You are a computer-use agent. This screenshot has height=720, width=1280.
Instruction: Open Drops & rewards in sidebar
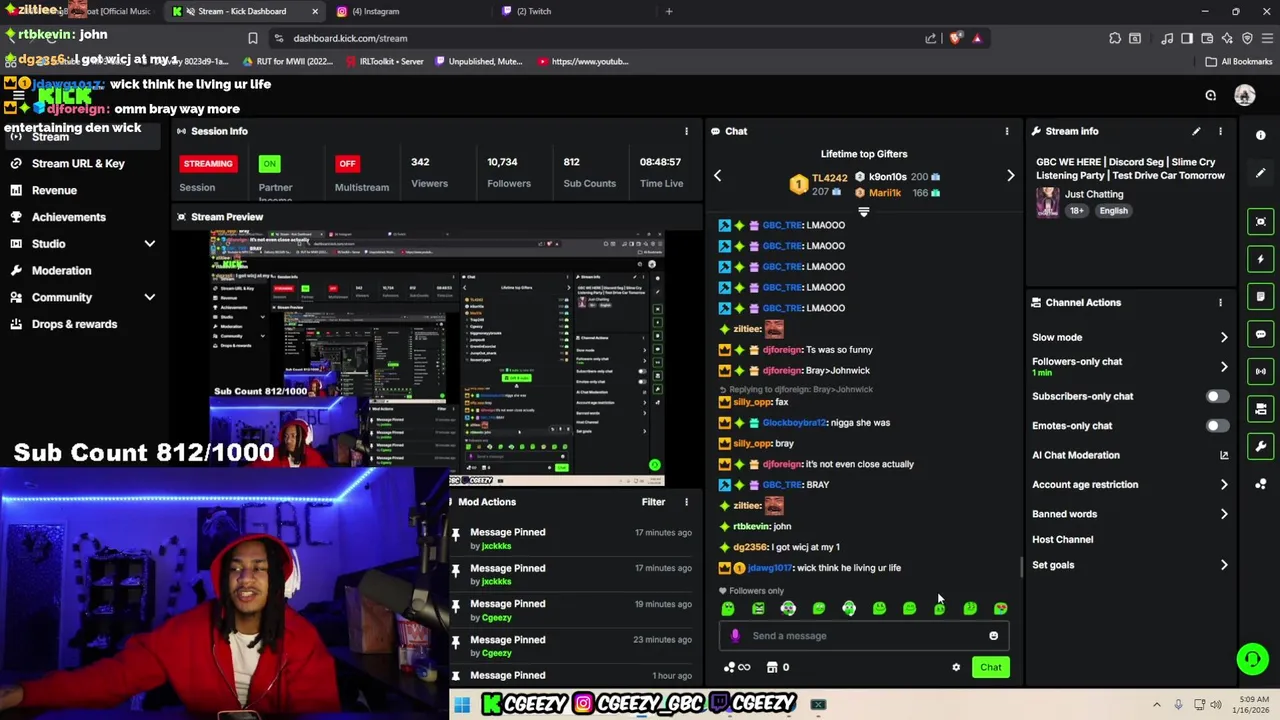[74, 324]
